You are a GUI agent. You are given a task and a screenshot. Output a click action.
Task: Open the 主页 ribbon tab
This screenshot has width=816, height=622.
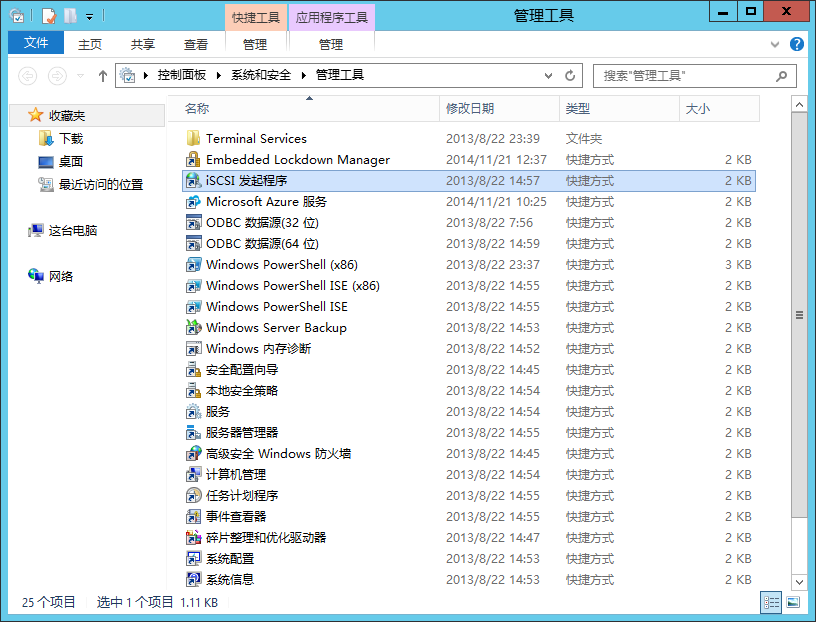point(90,44)
